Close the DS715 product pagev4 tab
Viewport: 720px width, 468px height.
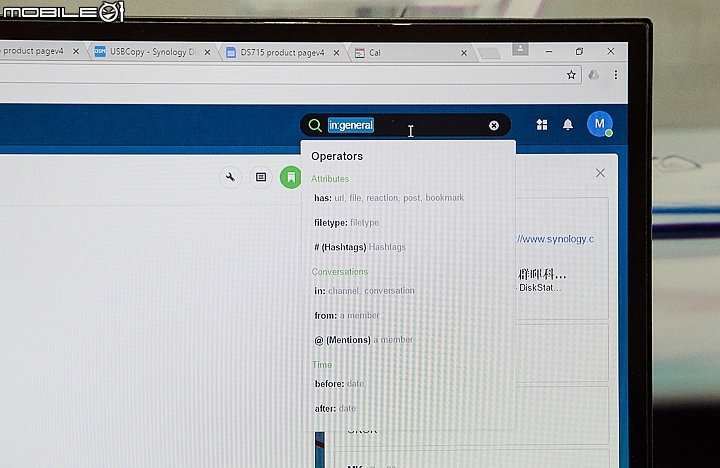[x=337, y=53]
